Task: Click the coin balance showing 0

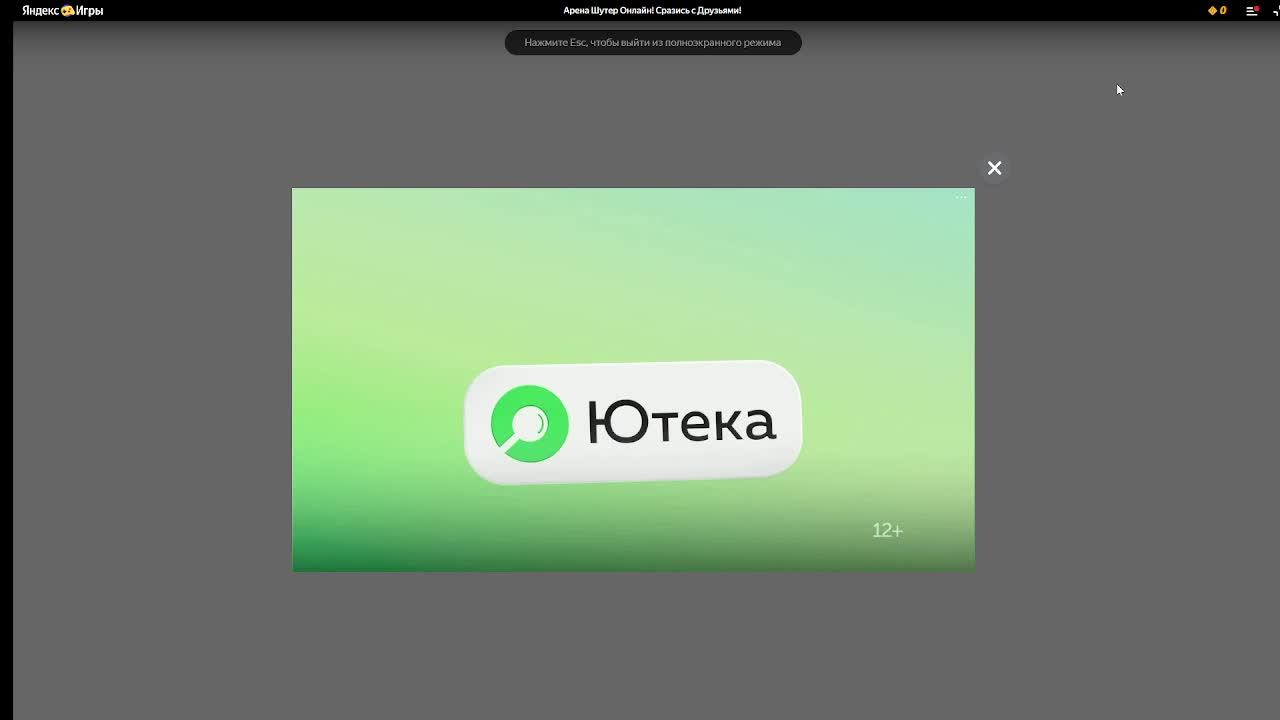Action: (1217, 10)
